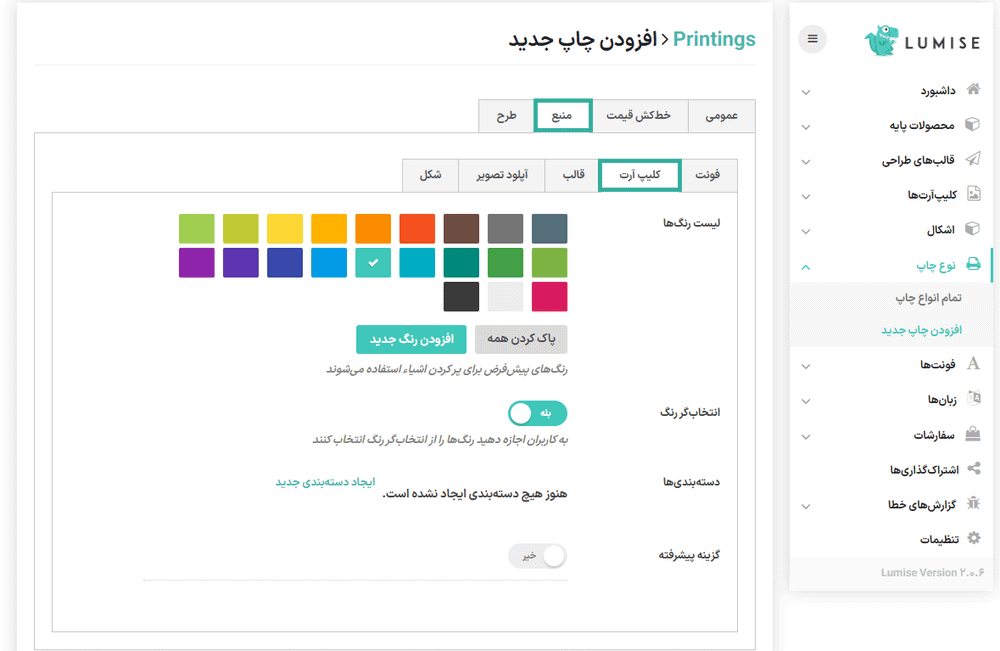The height and width of the screenshot is (651, 1000).
Task: Click the paper plane icon for قالب‌های طراحی
Action: pos(973,159)
